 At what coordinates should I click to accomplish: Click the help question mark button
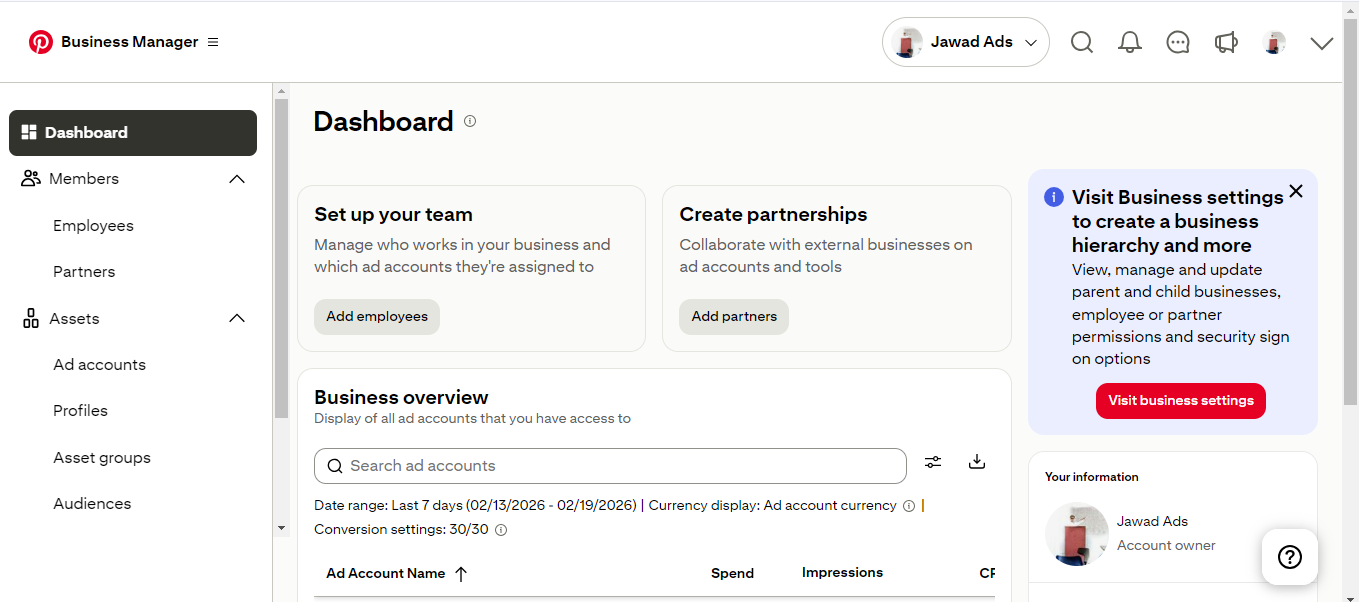(x=1289, y=557)
